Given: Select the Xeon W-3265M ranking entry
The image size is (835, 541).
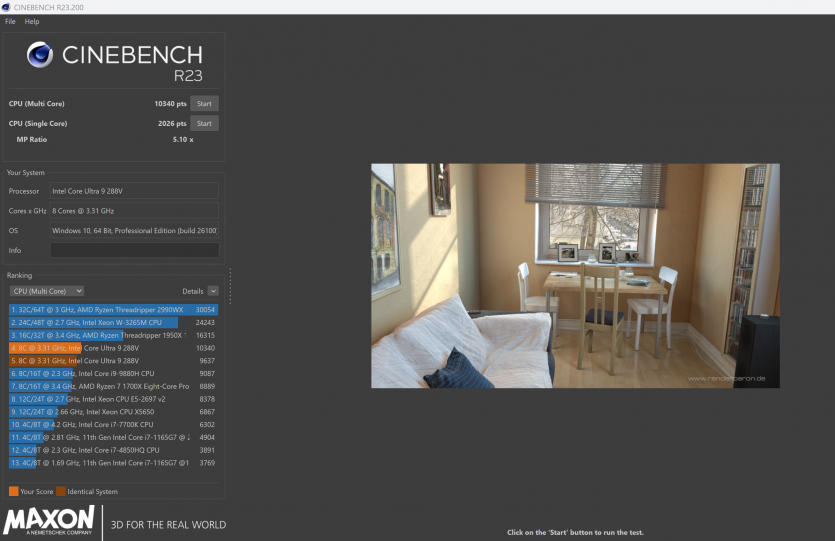Looking at the screenshot, I should pos(113,323).
